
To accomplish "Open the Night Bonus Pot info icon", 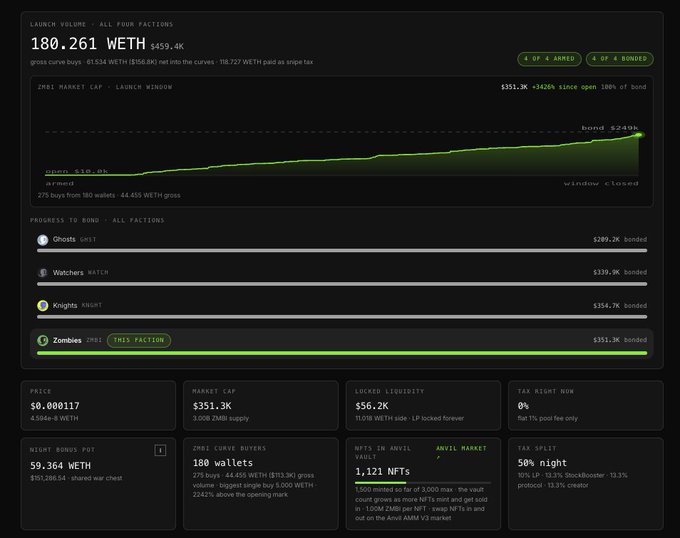I will click(160, 450).
